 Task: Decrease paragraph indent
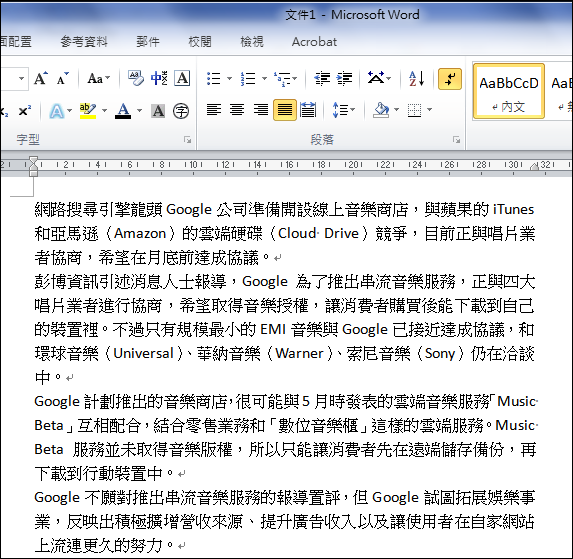coord(322,79)
